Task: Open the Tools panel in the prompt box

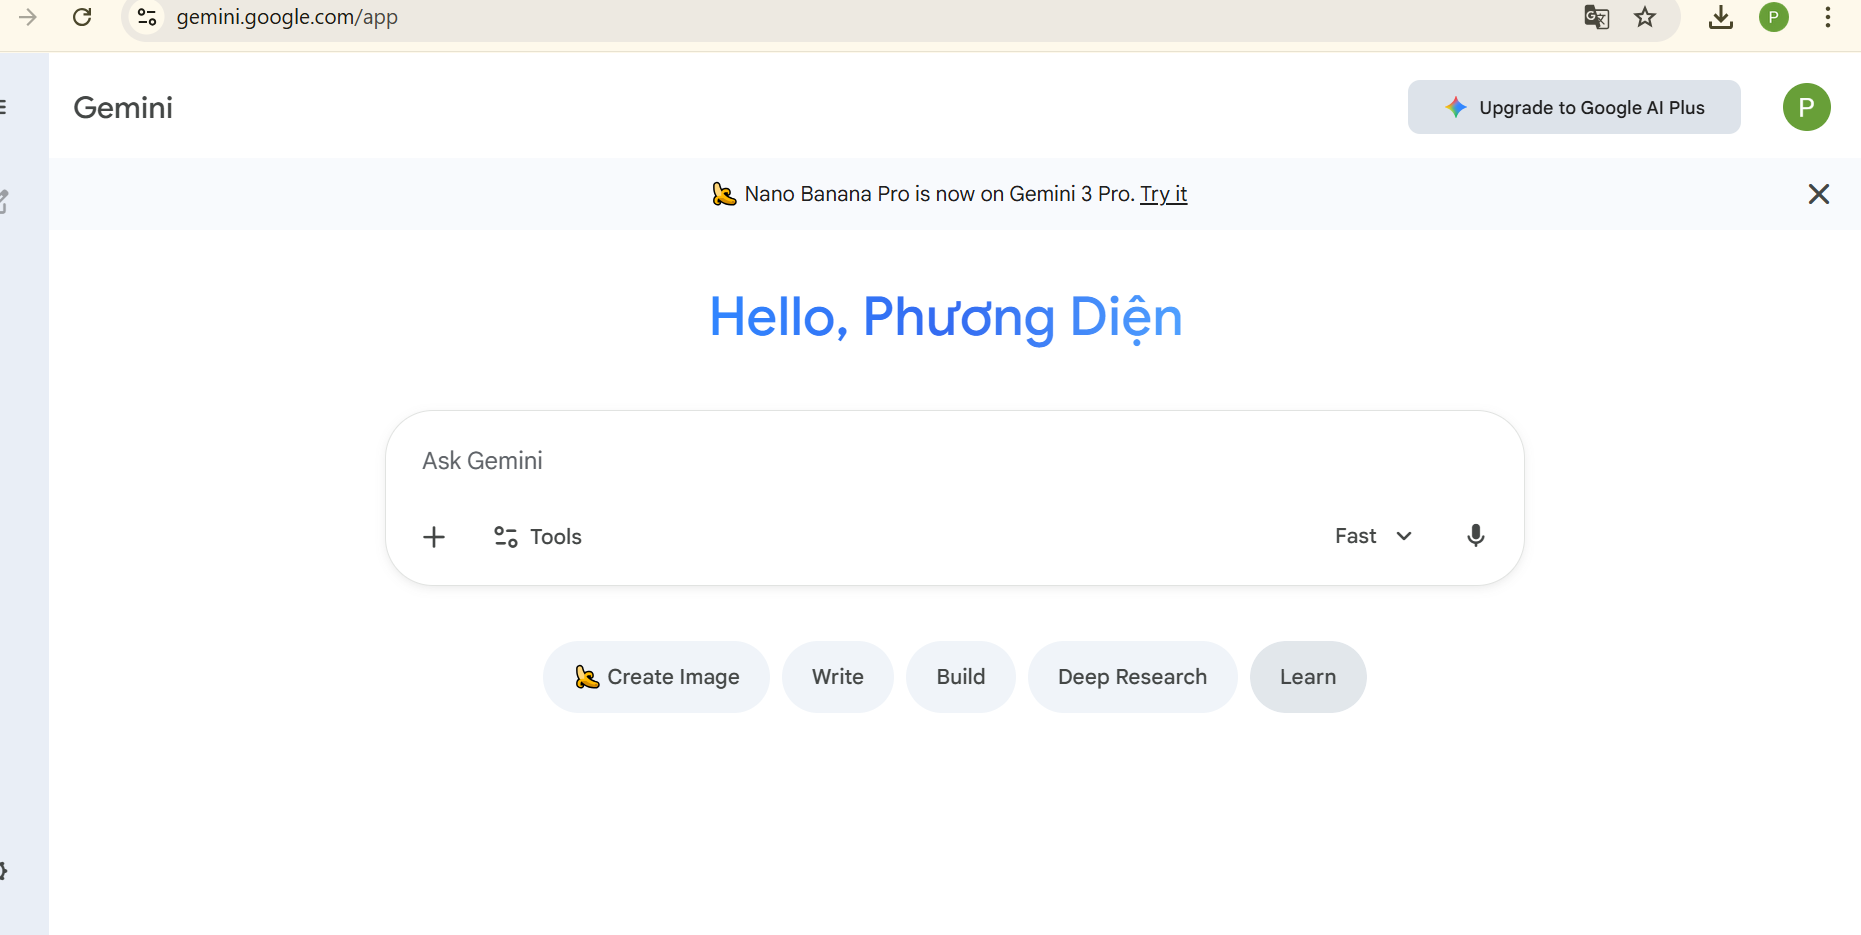Action: click(537, 537)
